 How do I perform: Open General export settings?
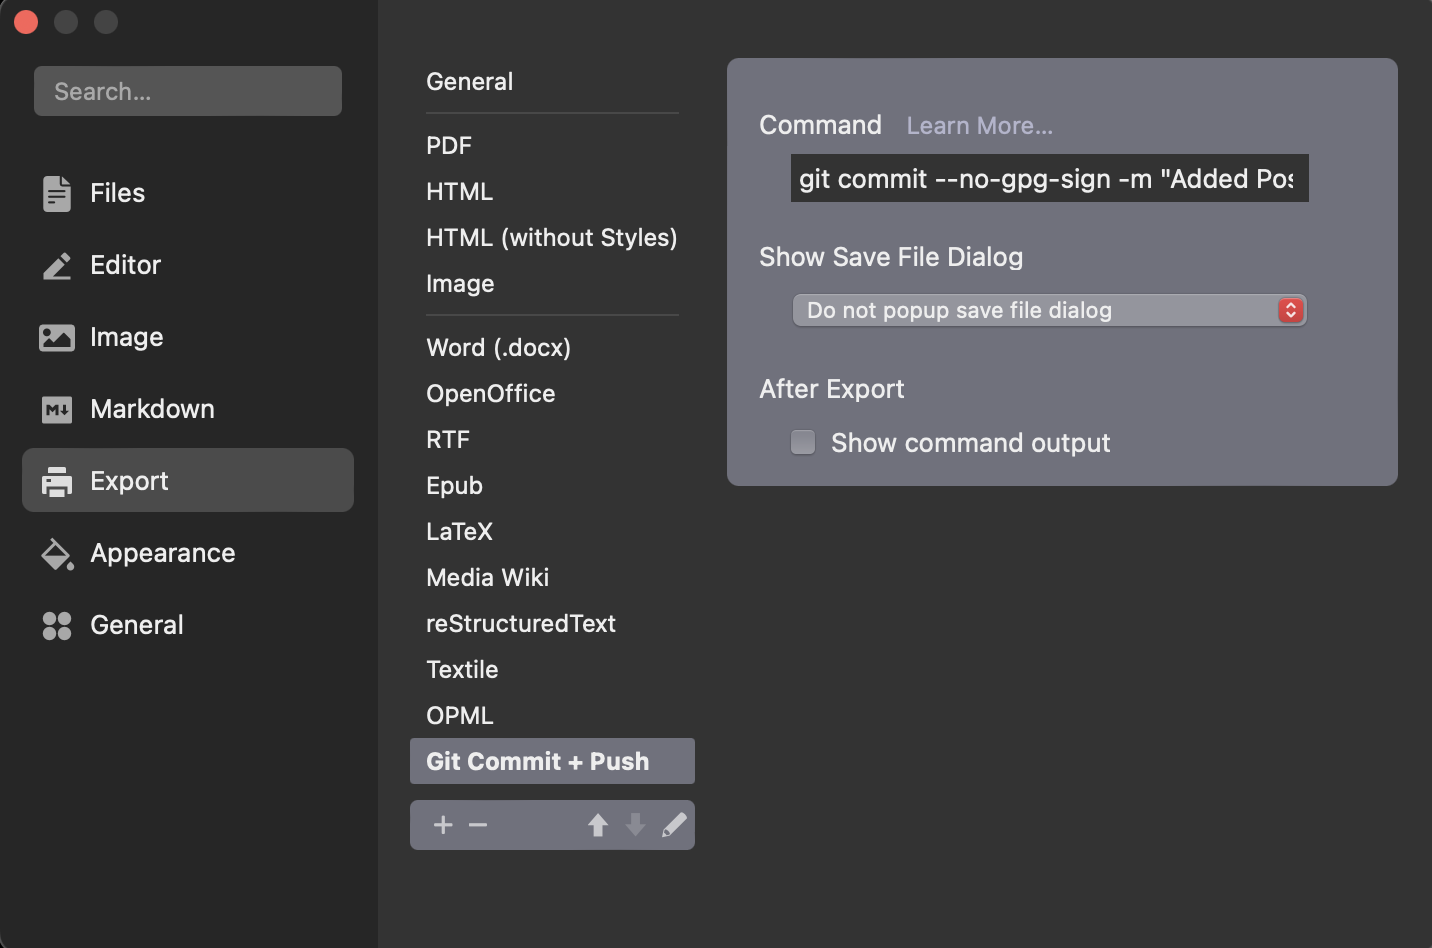tap(469, 82)
